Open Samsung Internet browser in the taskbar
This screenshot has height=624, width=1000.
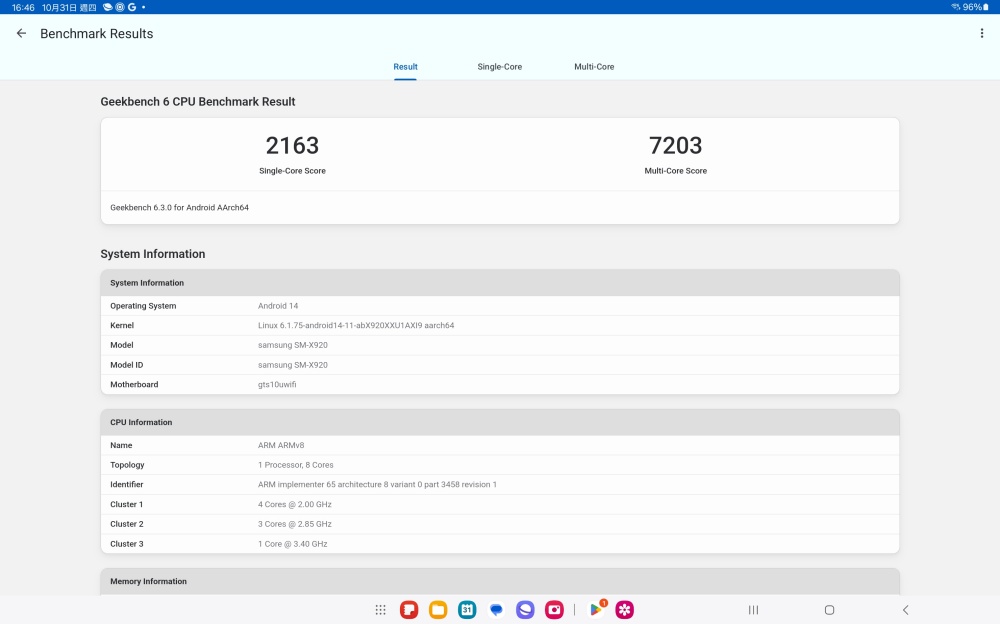pos(525,610)
